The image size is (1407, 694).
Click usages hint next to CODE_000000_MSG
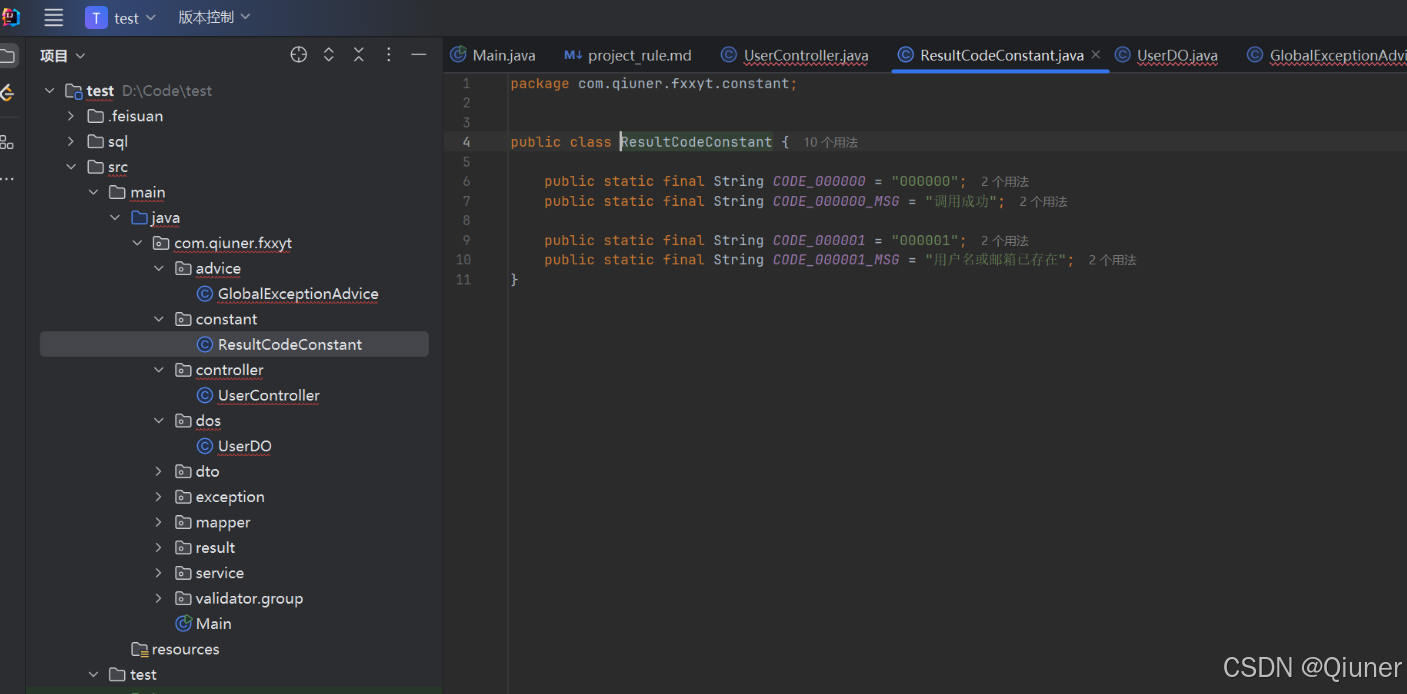[1044, 202]
